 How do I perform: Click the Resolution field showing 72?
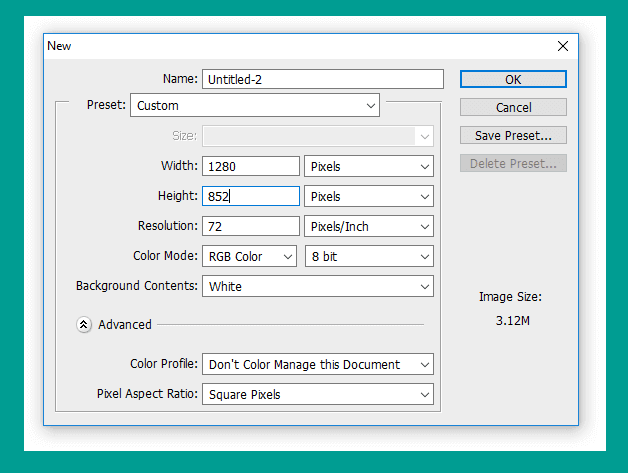[x=251, y=226]
